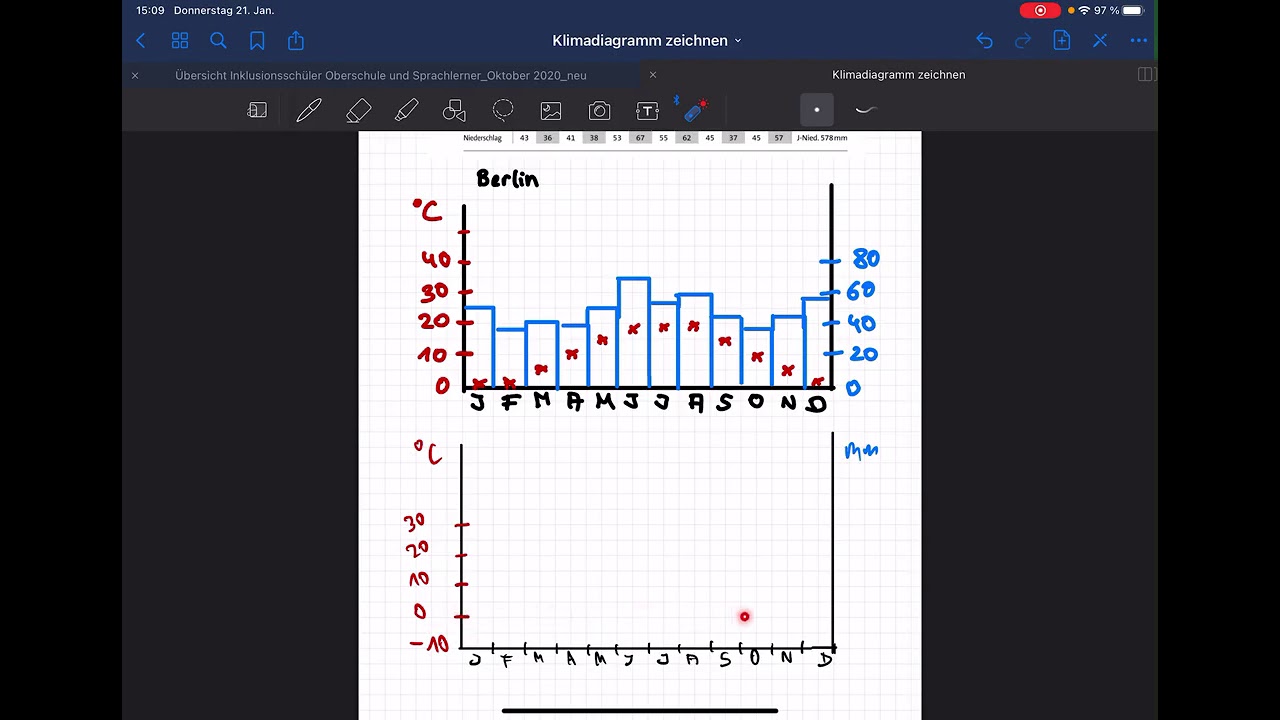The height and width of the screenshot is (720, 1280).
Task: Toggle read-only mode pen icon
Action: pyautogui.click(x=1100, y=41)
